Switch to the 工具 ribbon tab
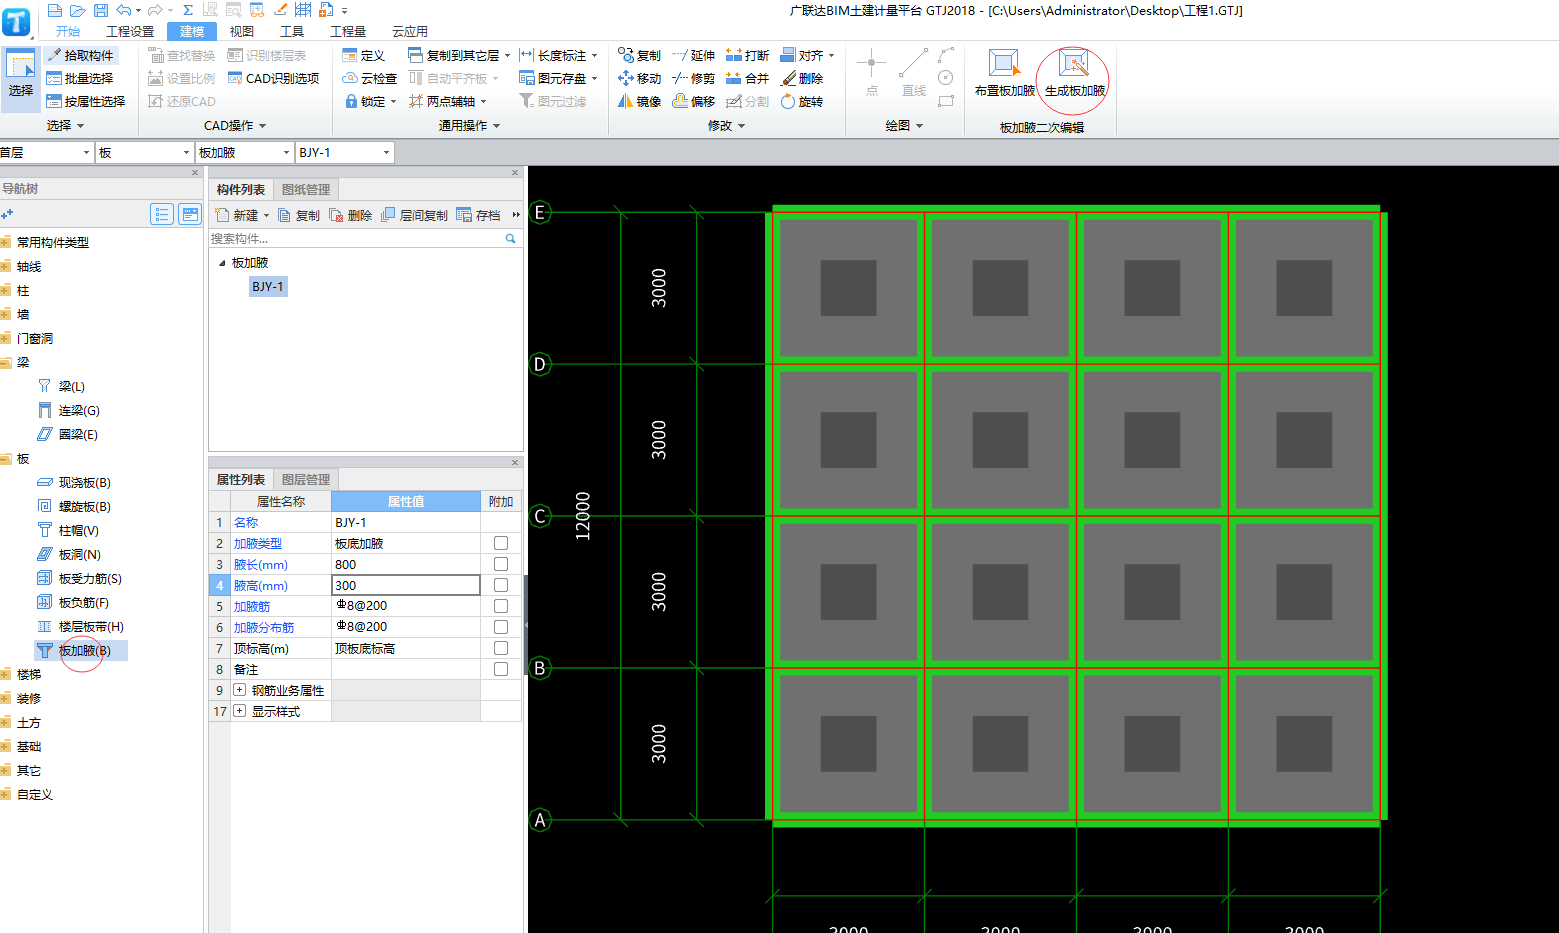Image resolution: width=1559 pixels, height=933 pixels. [292, 31]
